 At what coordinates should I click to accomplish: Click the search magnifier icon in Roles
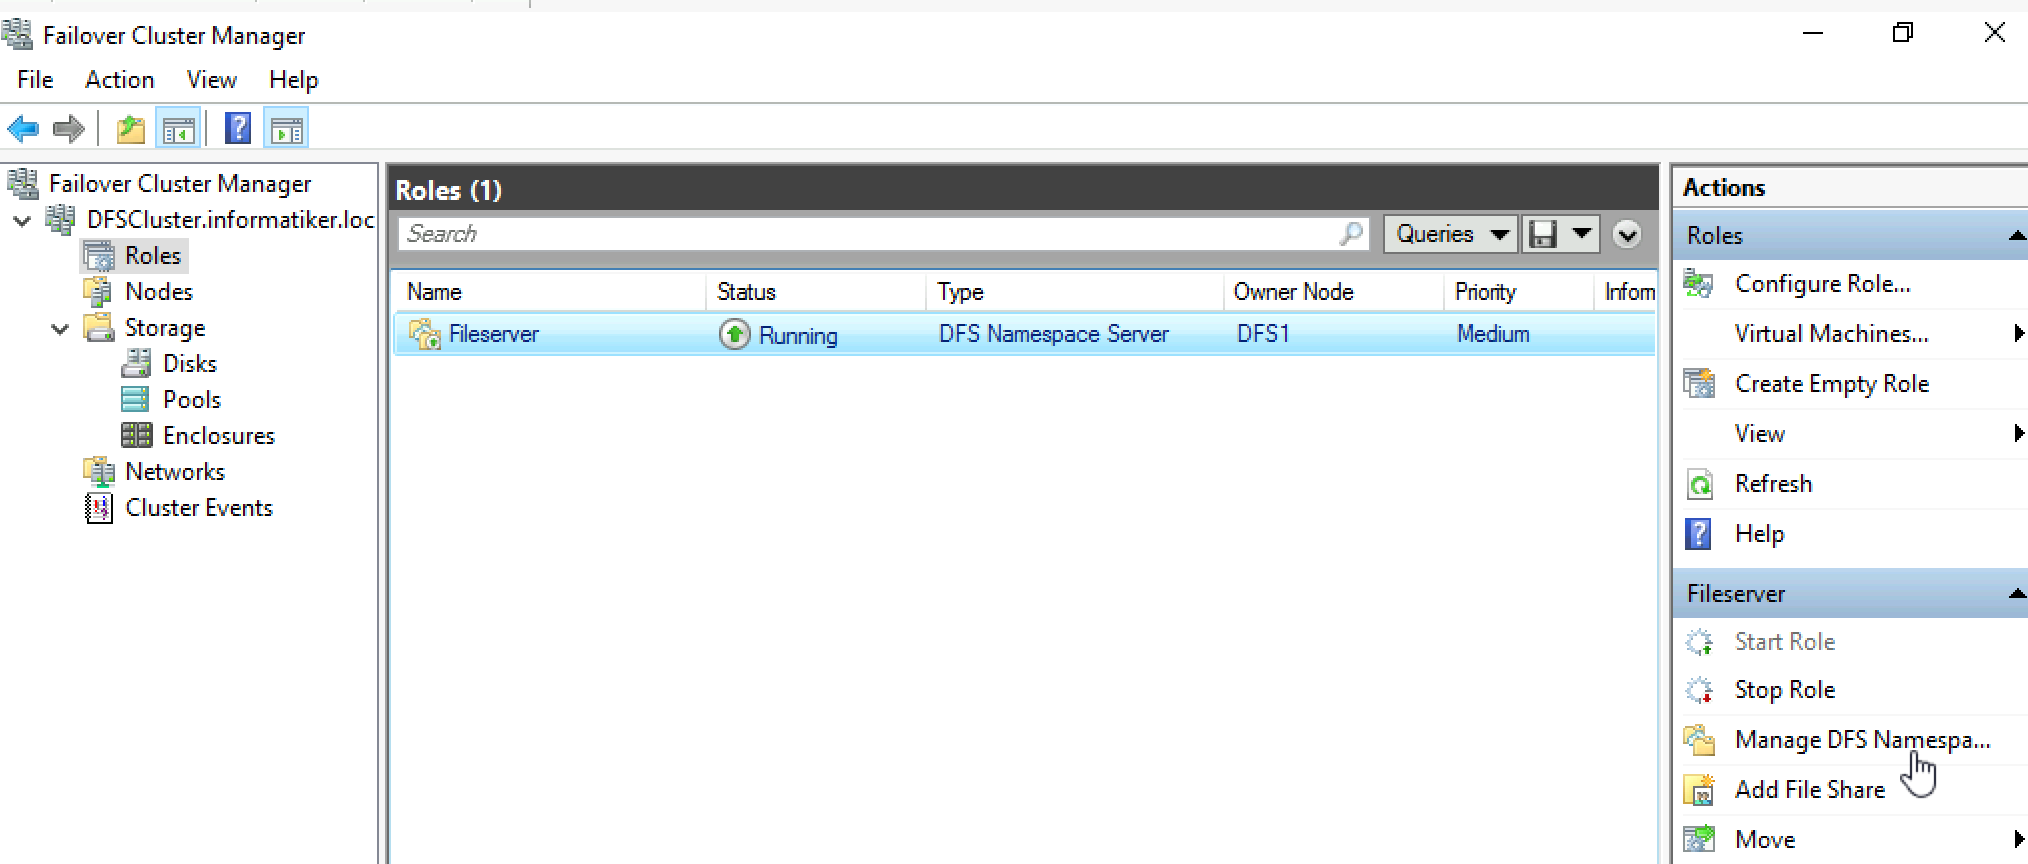point(1351,234)
